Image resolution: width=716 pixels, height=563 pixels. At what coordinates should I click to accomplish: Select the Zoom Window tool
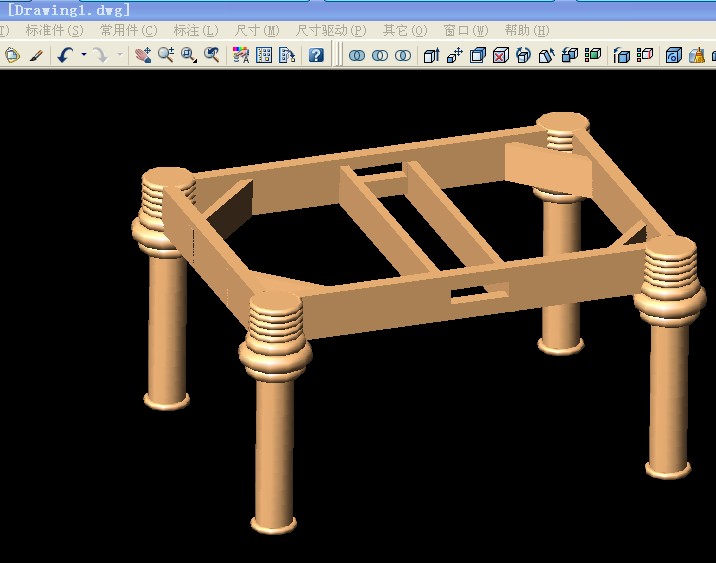(x=189, y=55)
